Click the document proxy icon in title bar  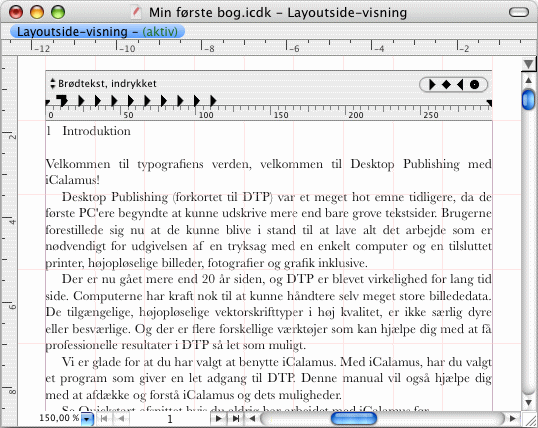(137, 13)
